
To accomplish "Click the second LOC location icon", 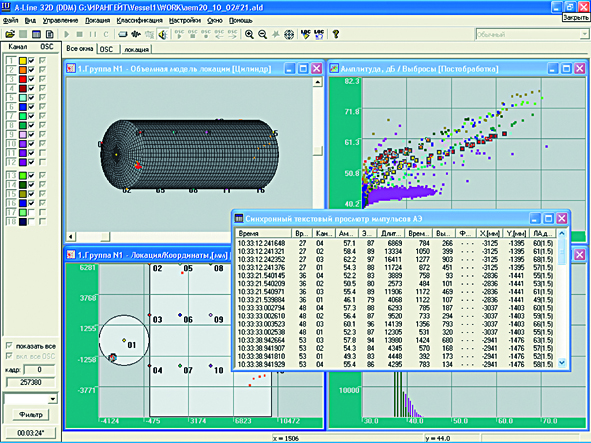I will click(319, 34).
